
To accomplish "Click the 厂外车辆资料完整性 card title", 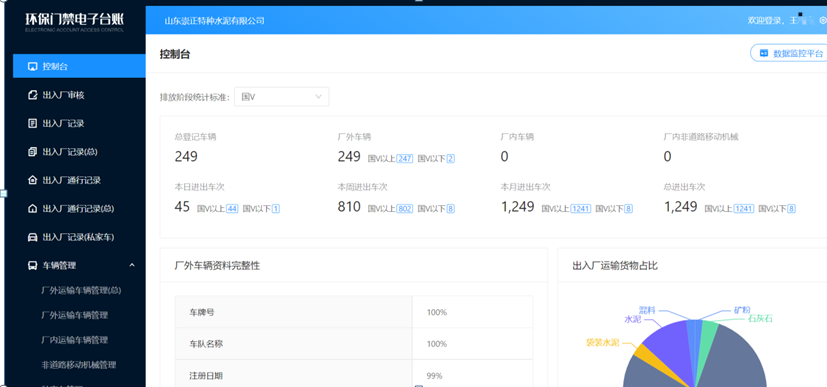I will pos(217,266).
